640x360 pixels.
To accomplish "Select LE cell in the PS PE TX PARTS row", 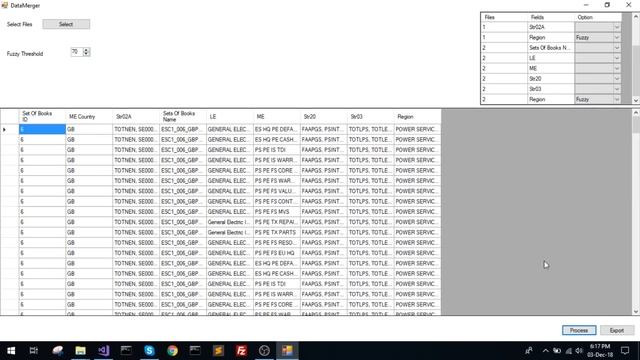I will pyautogui.click(x=230, y=232).
